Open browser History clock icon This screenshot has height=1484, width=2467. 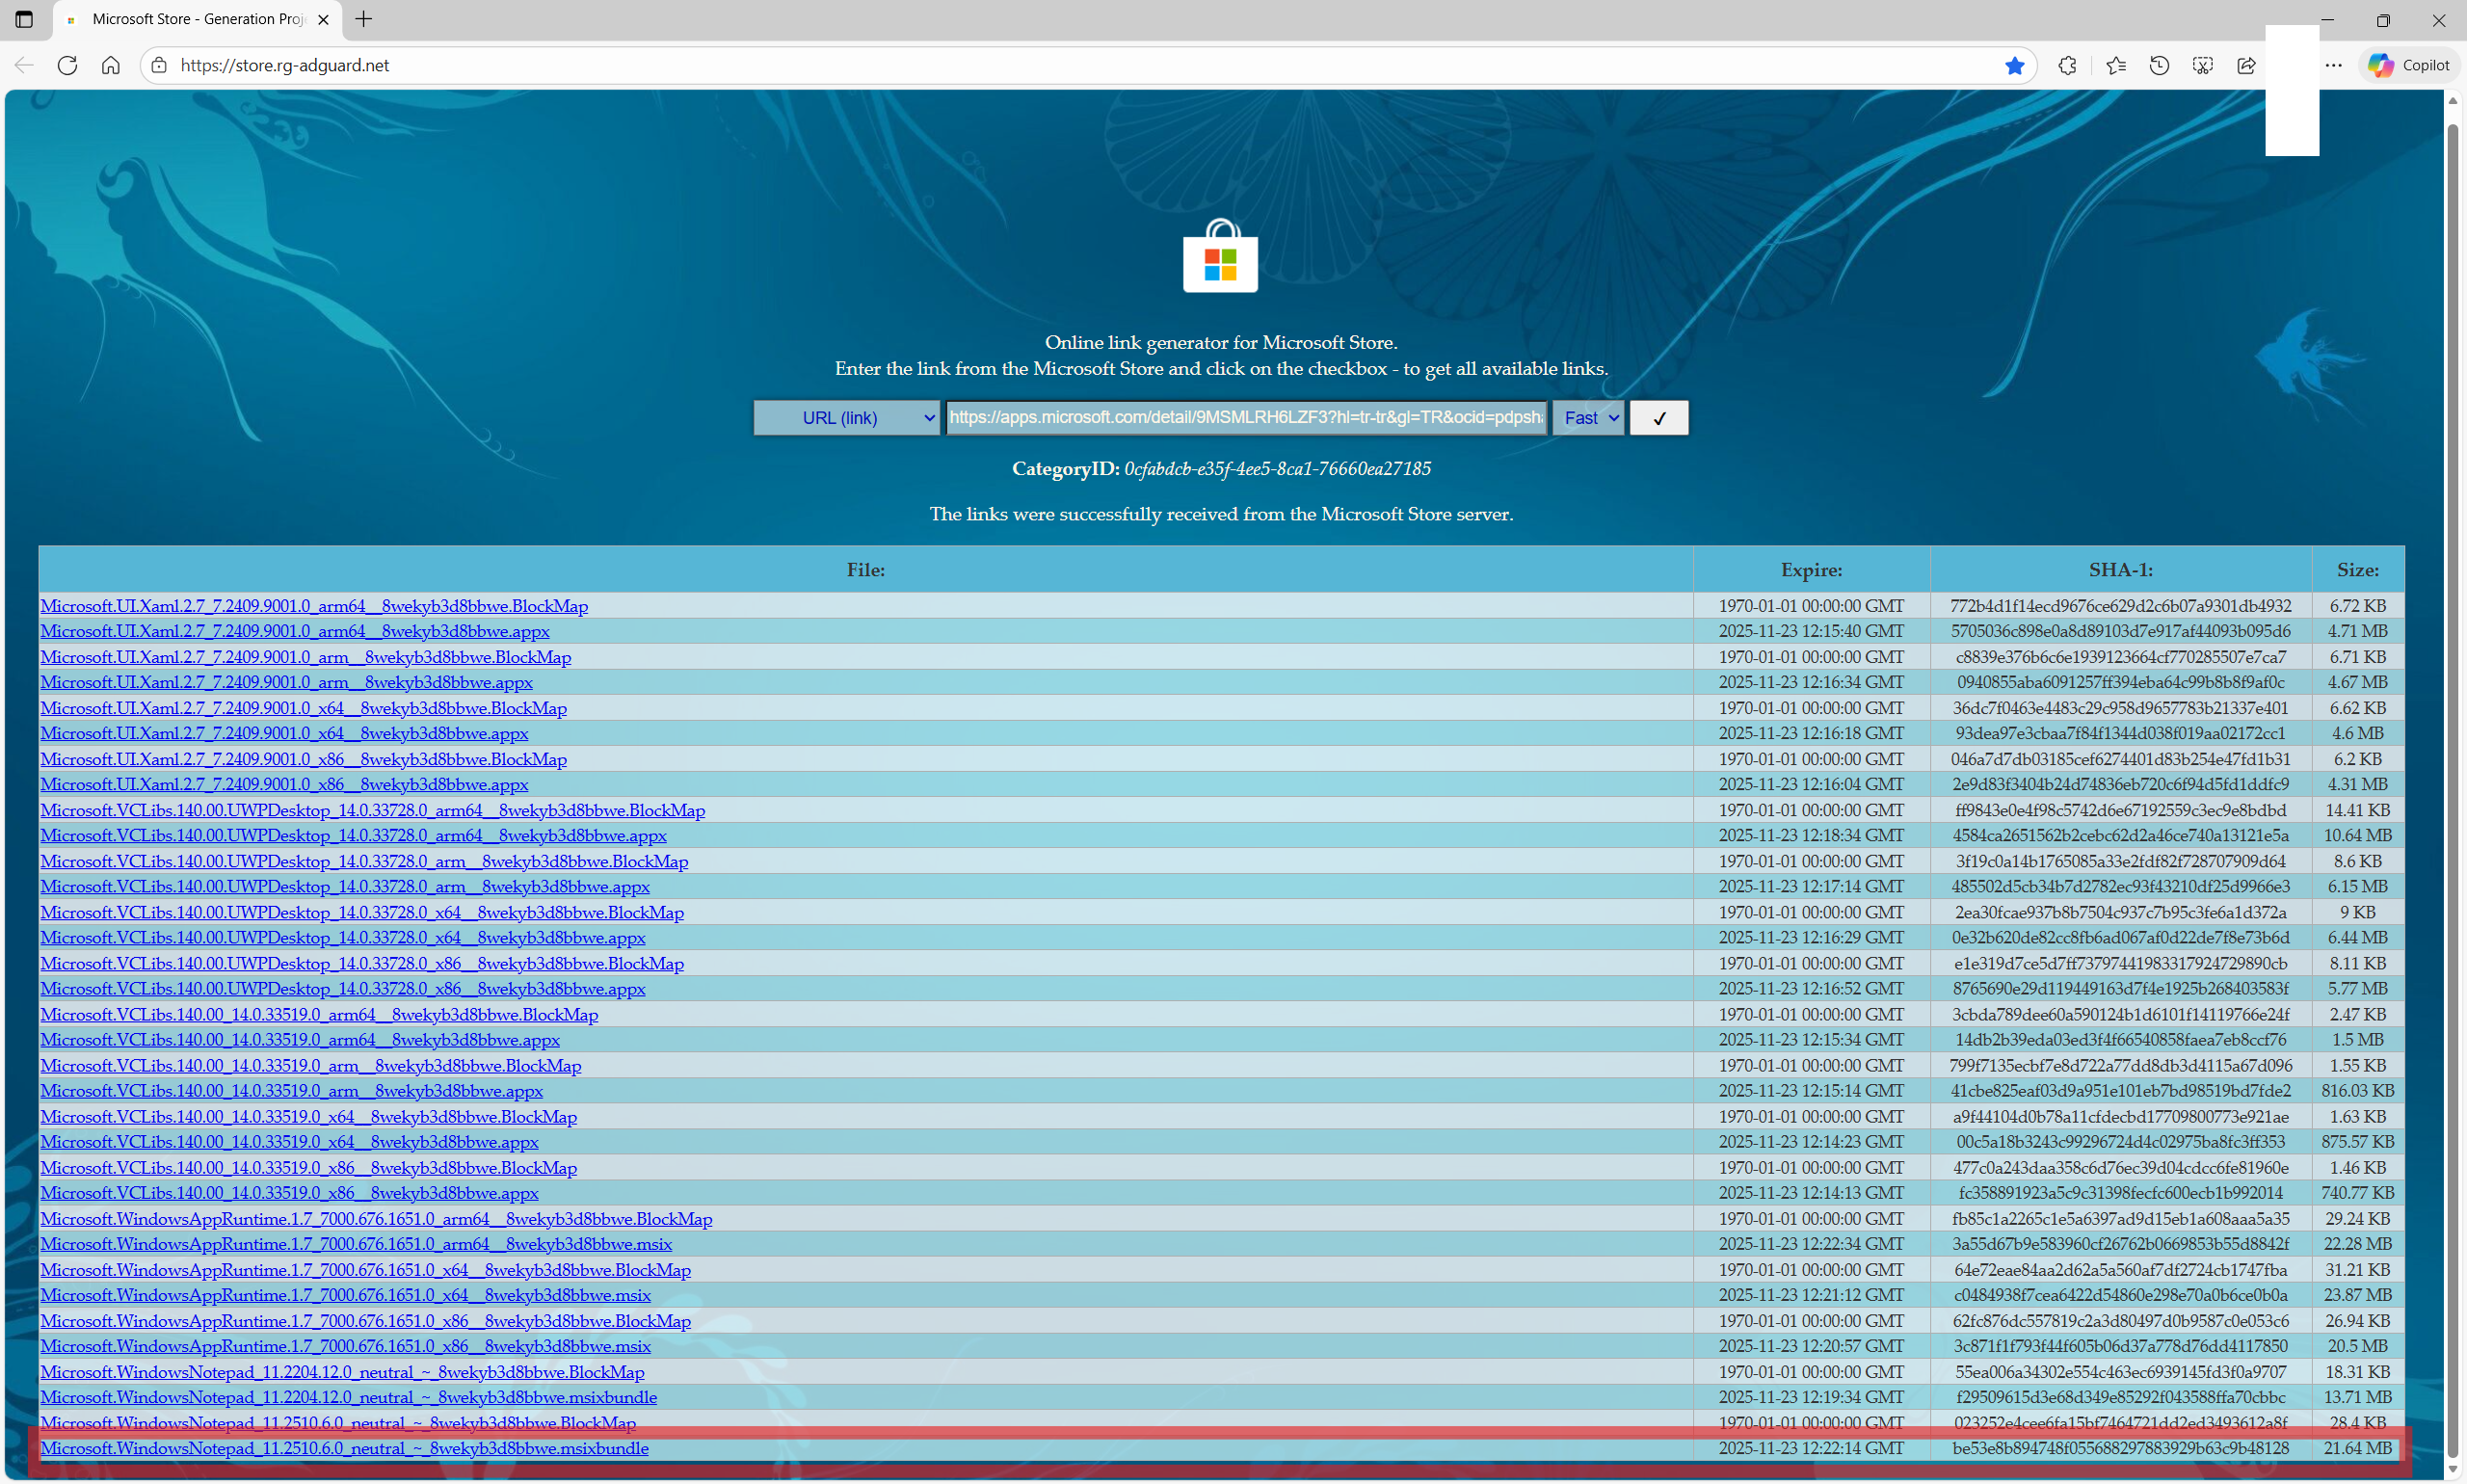pyautogui.click(x=2159, y=65)
